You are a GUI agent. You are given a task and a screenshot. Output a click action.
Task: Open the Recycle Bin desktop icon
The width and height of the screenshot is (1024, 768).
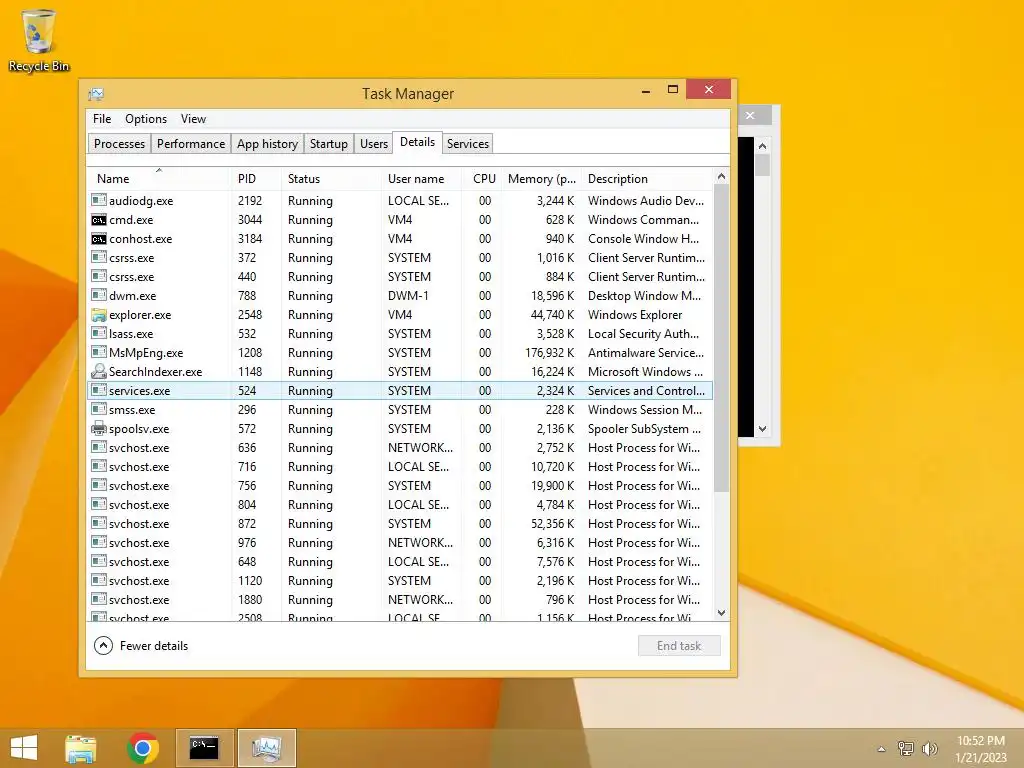pos(39,40)
